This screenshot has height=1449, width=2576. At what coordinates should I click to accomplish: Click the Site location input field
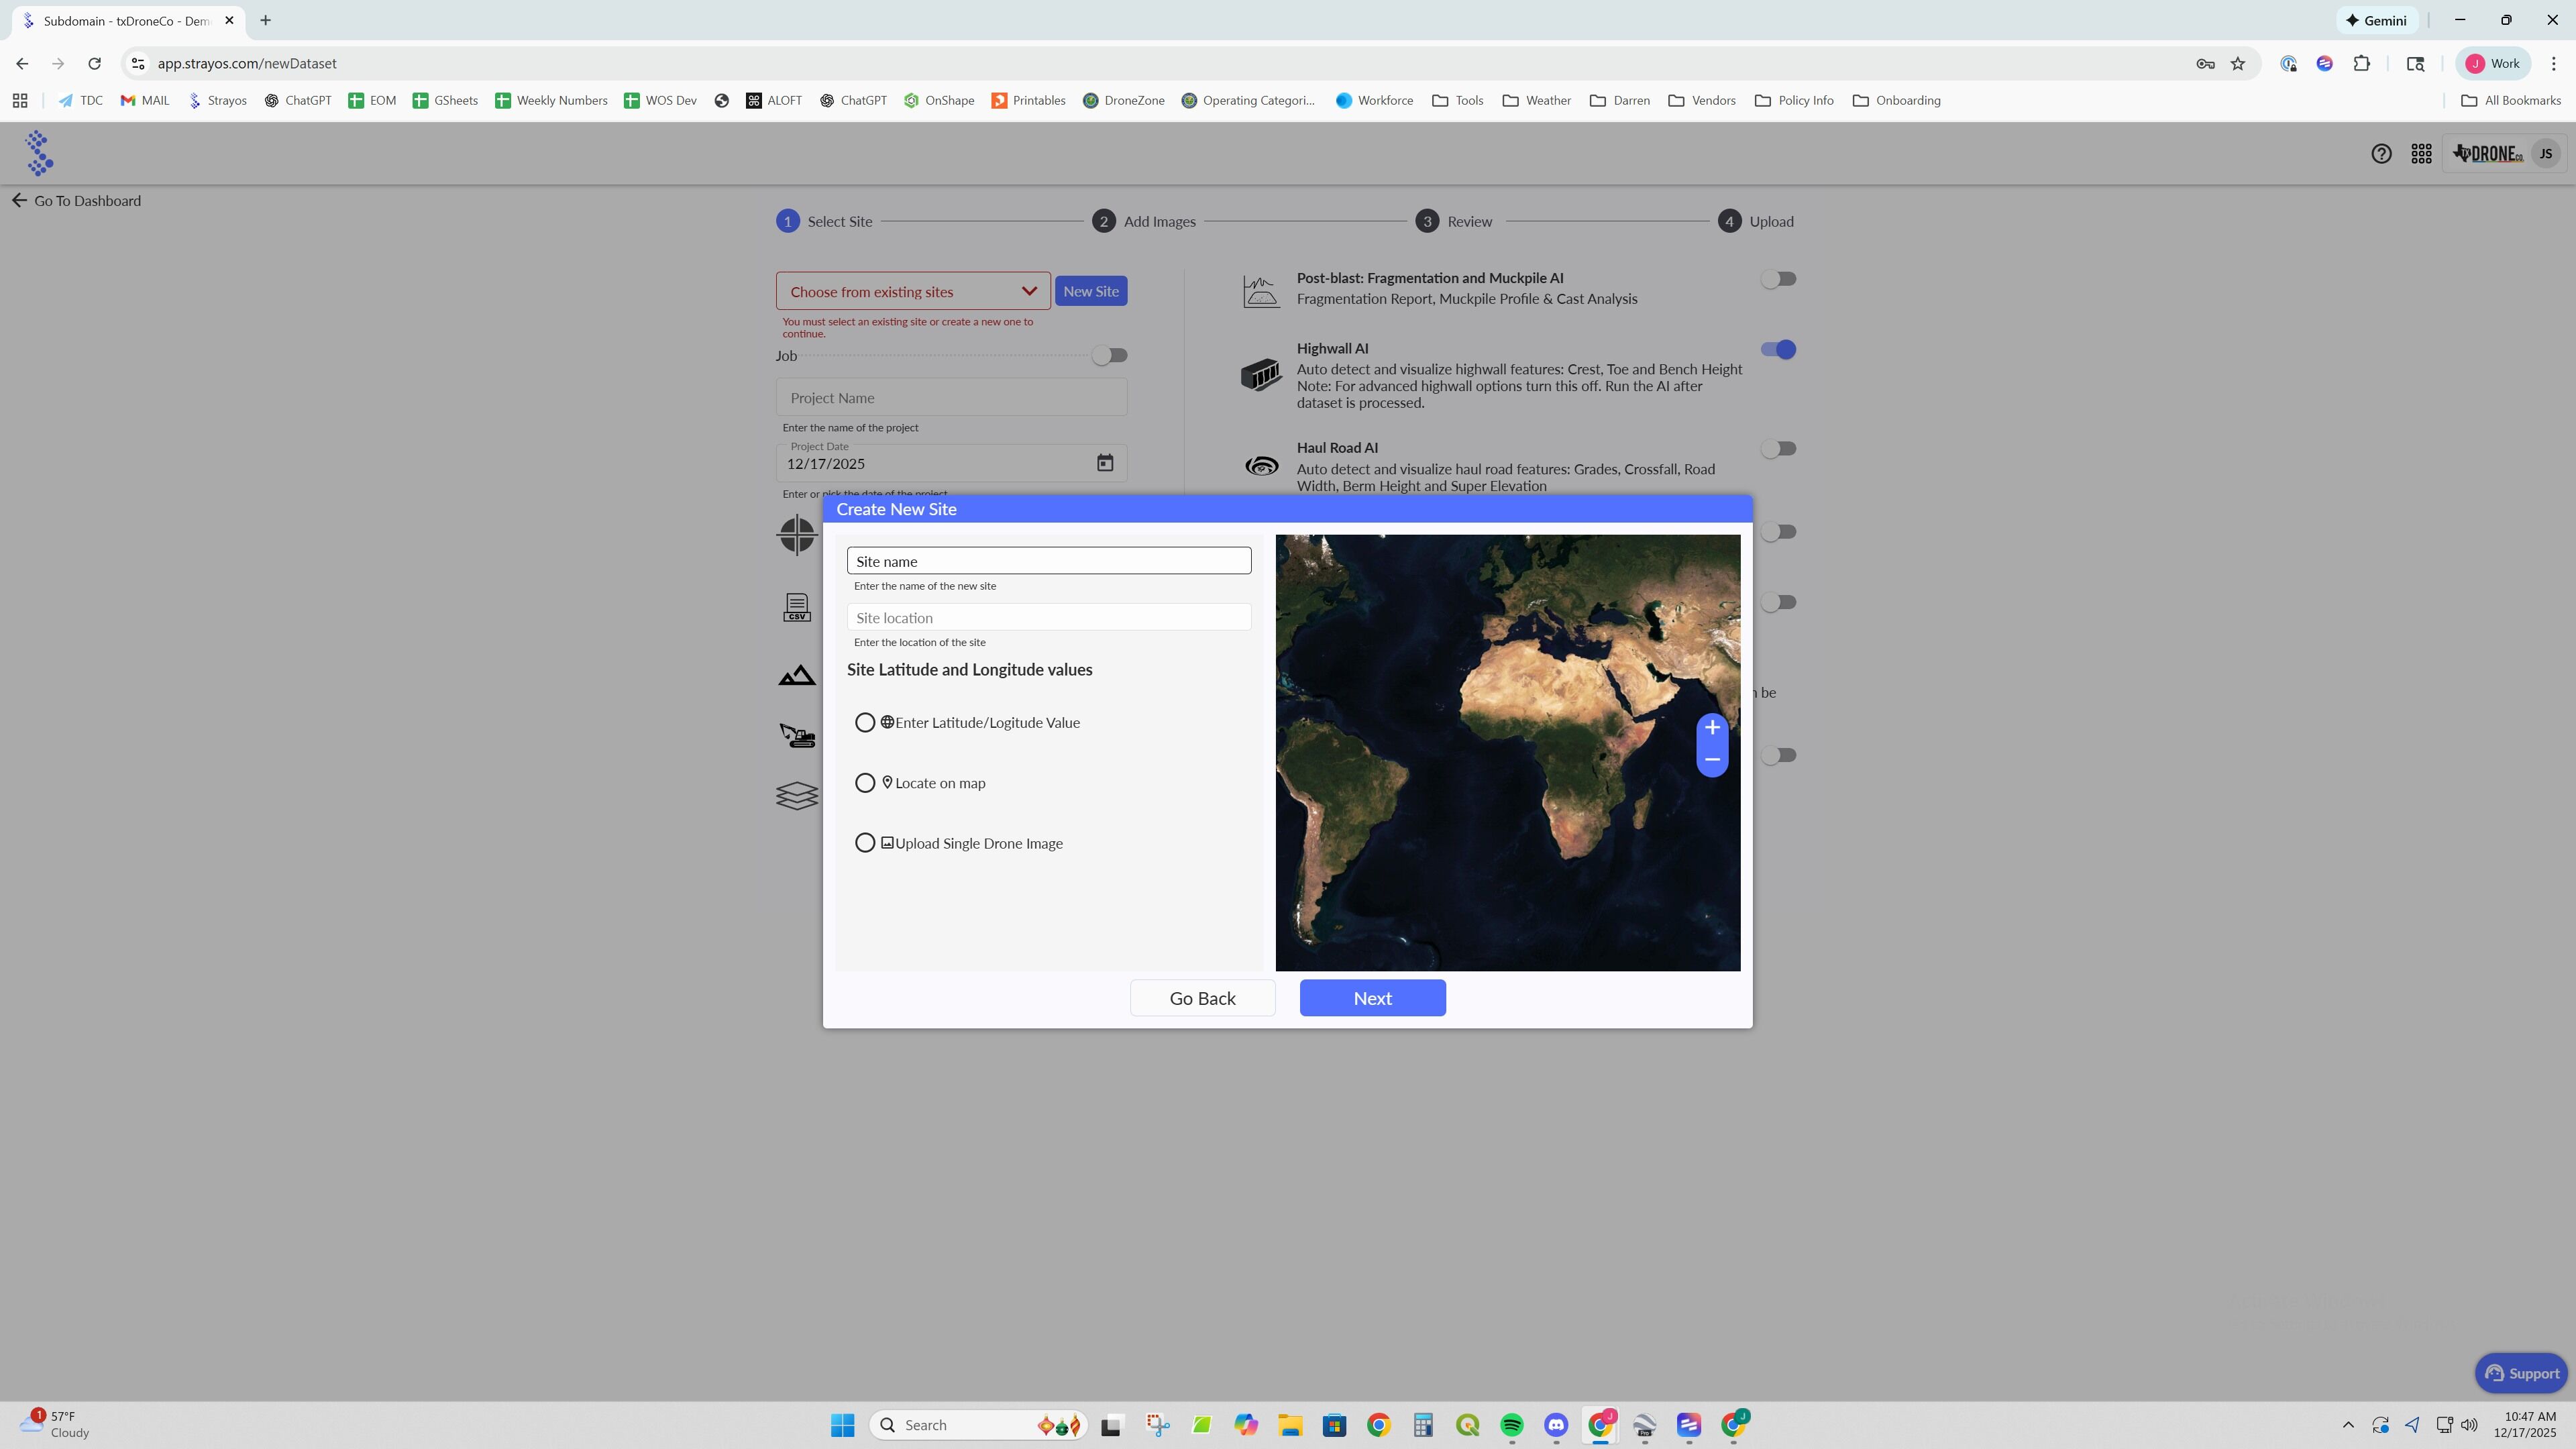(1049, 617)
